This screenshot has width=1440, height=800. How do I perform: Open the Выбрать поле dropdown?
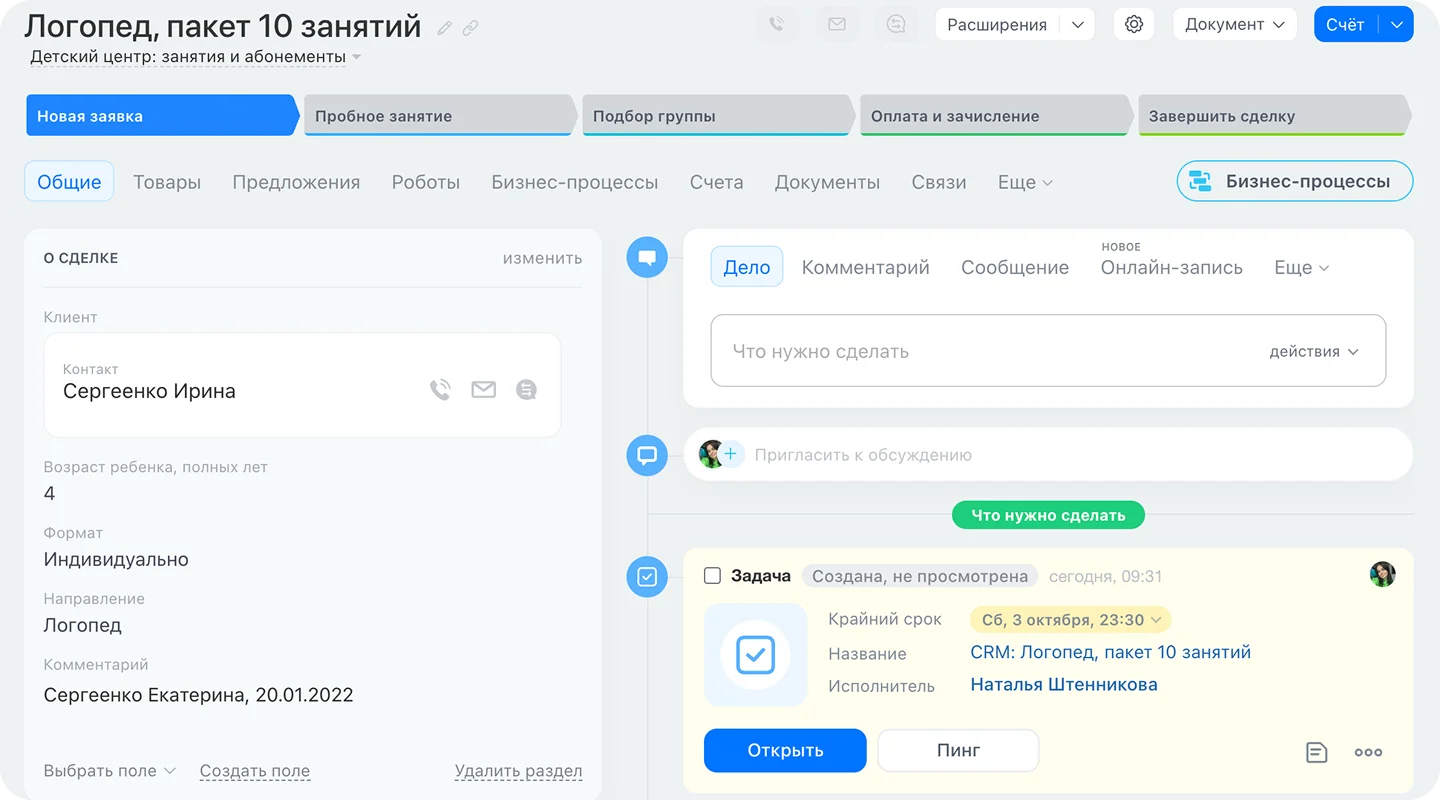click(x=110, y=771)
